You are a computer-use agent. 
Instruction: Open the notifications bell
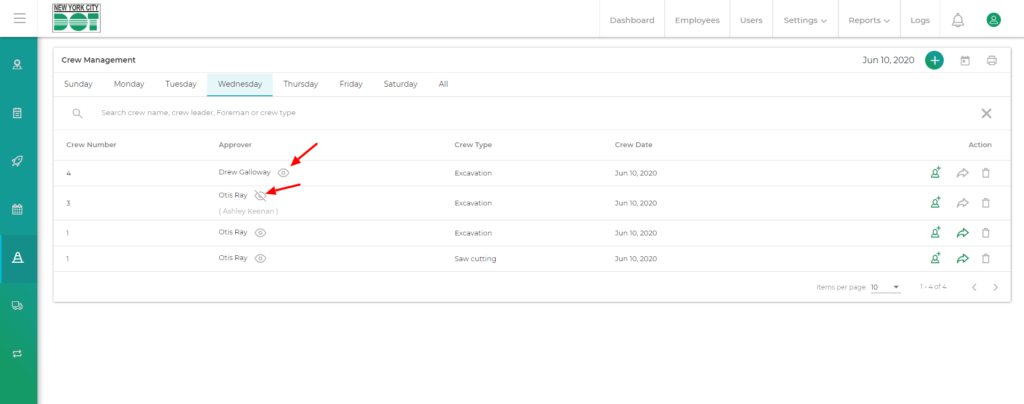[x=958, y=20]
